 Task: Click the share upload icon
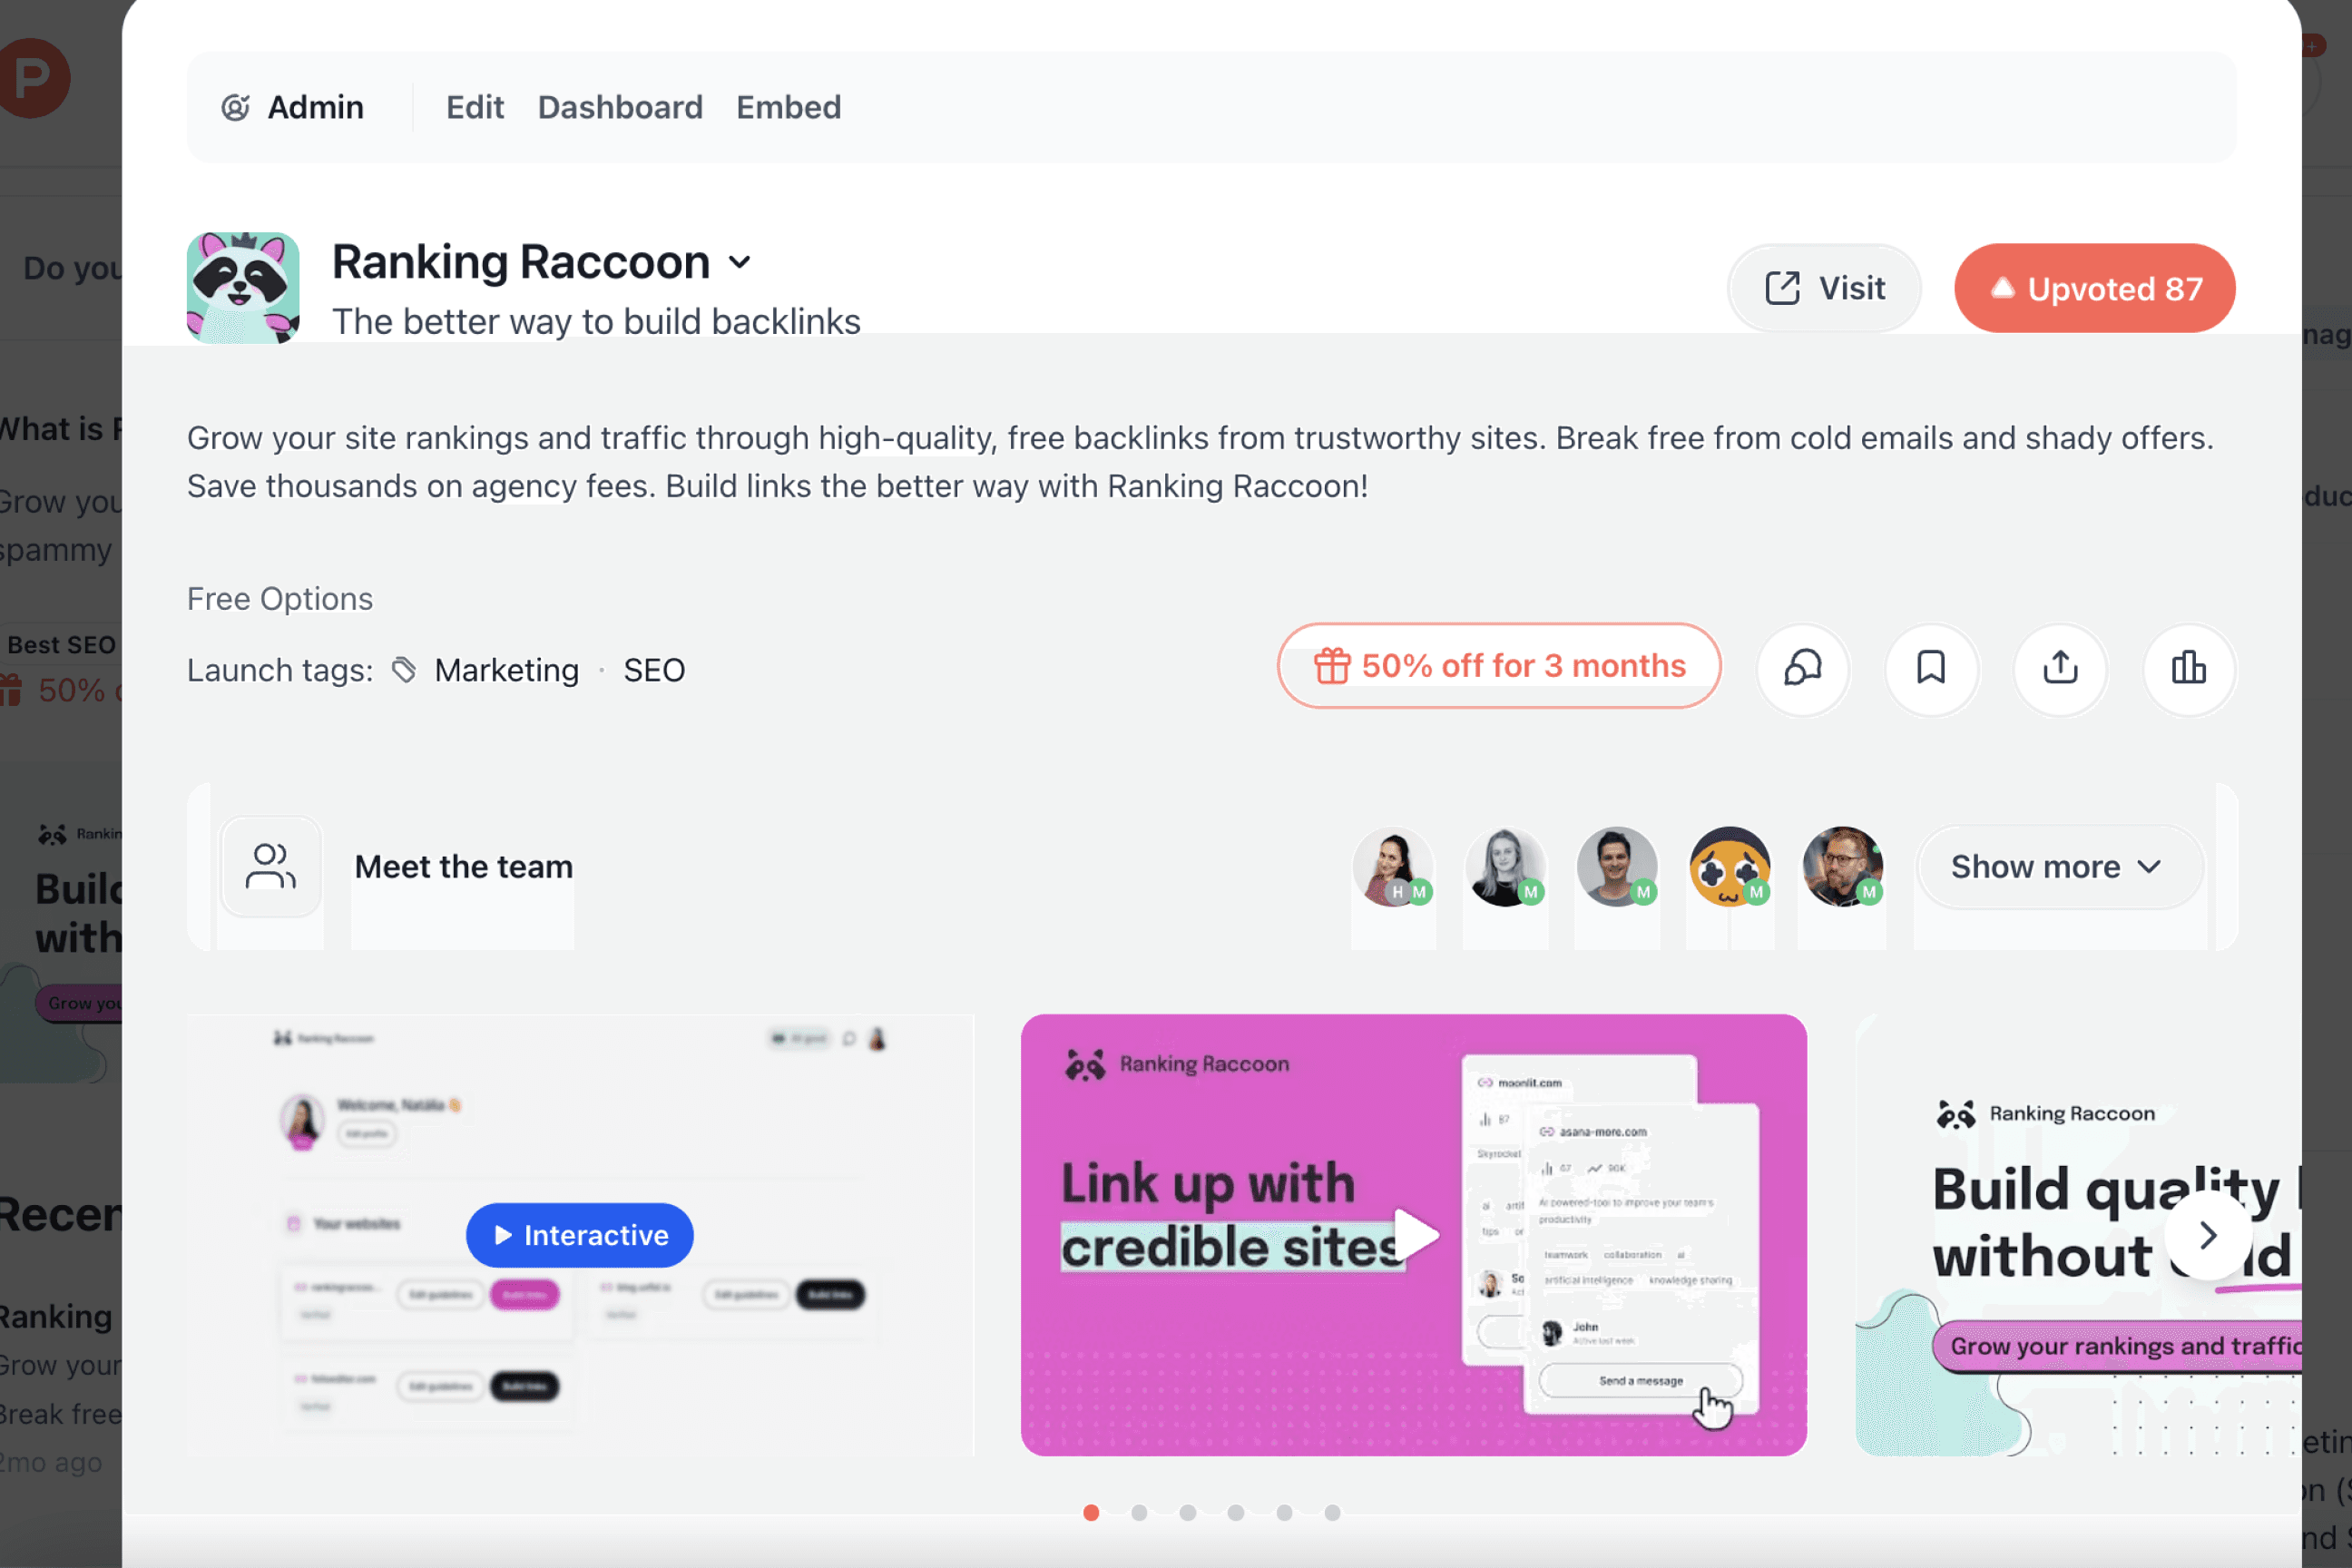click(x=2060, y=668)
